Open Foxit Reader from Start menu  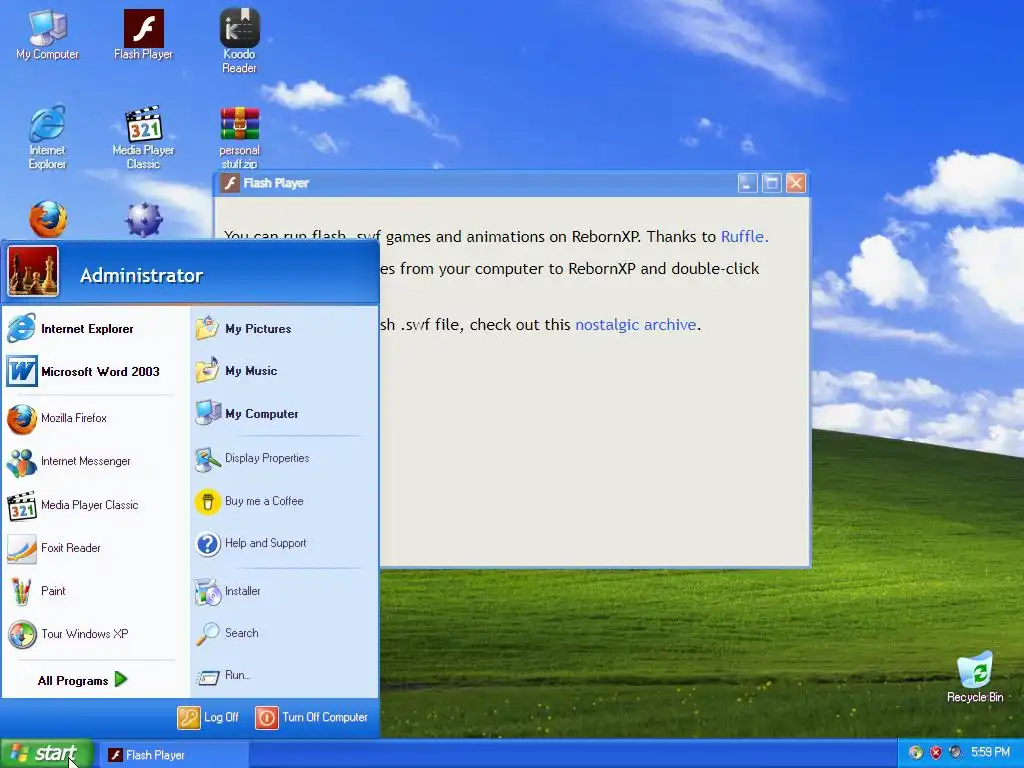click(x=93, y=548)
